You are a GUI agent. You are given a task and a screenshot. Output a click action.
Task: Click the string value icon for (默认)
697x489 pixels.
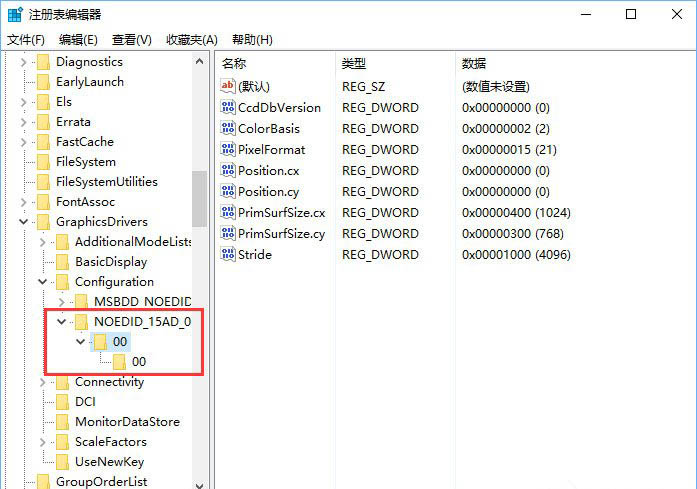(x=227, y=87)
